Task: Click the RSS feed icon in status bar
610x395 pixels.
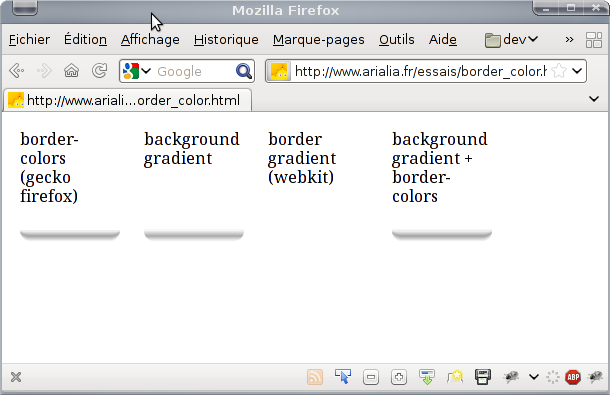Action: 315,377
